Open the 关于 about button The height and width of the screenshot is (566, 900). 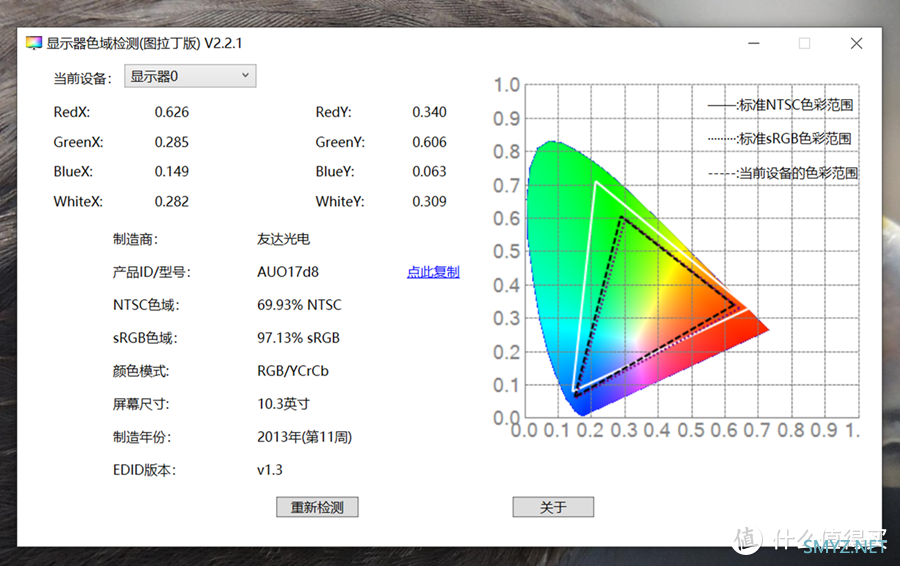[x=553, y=507]
